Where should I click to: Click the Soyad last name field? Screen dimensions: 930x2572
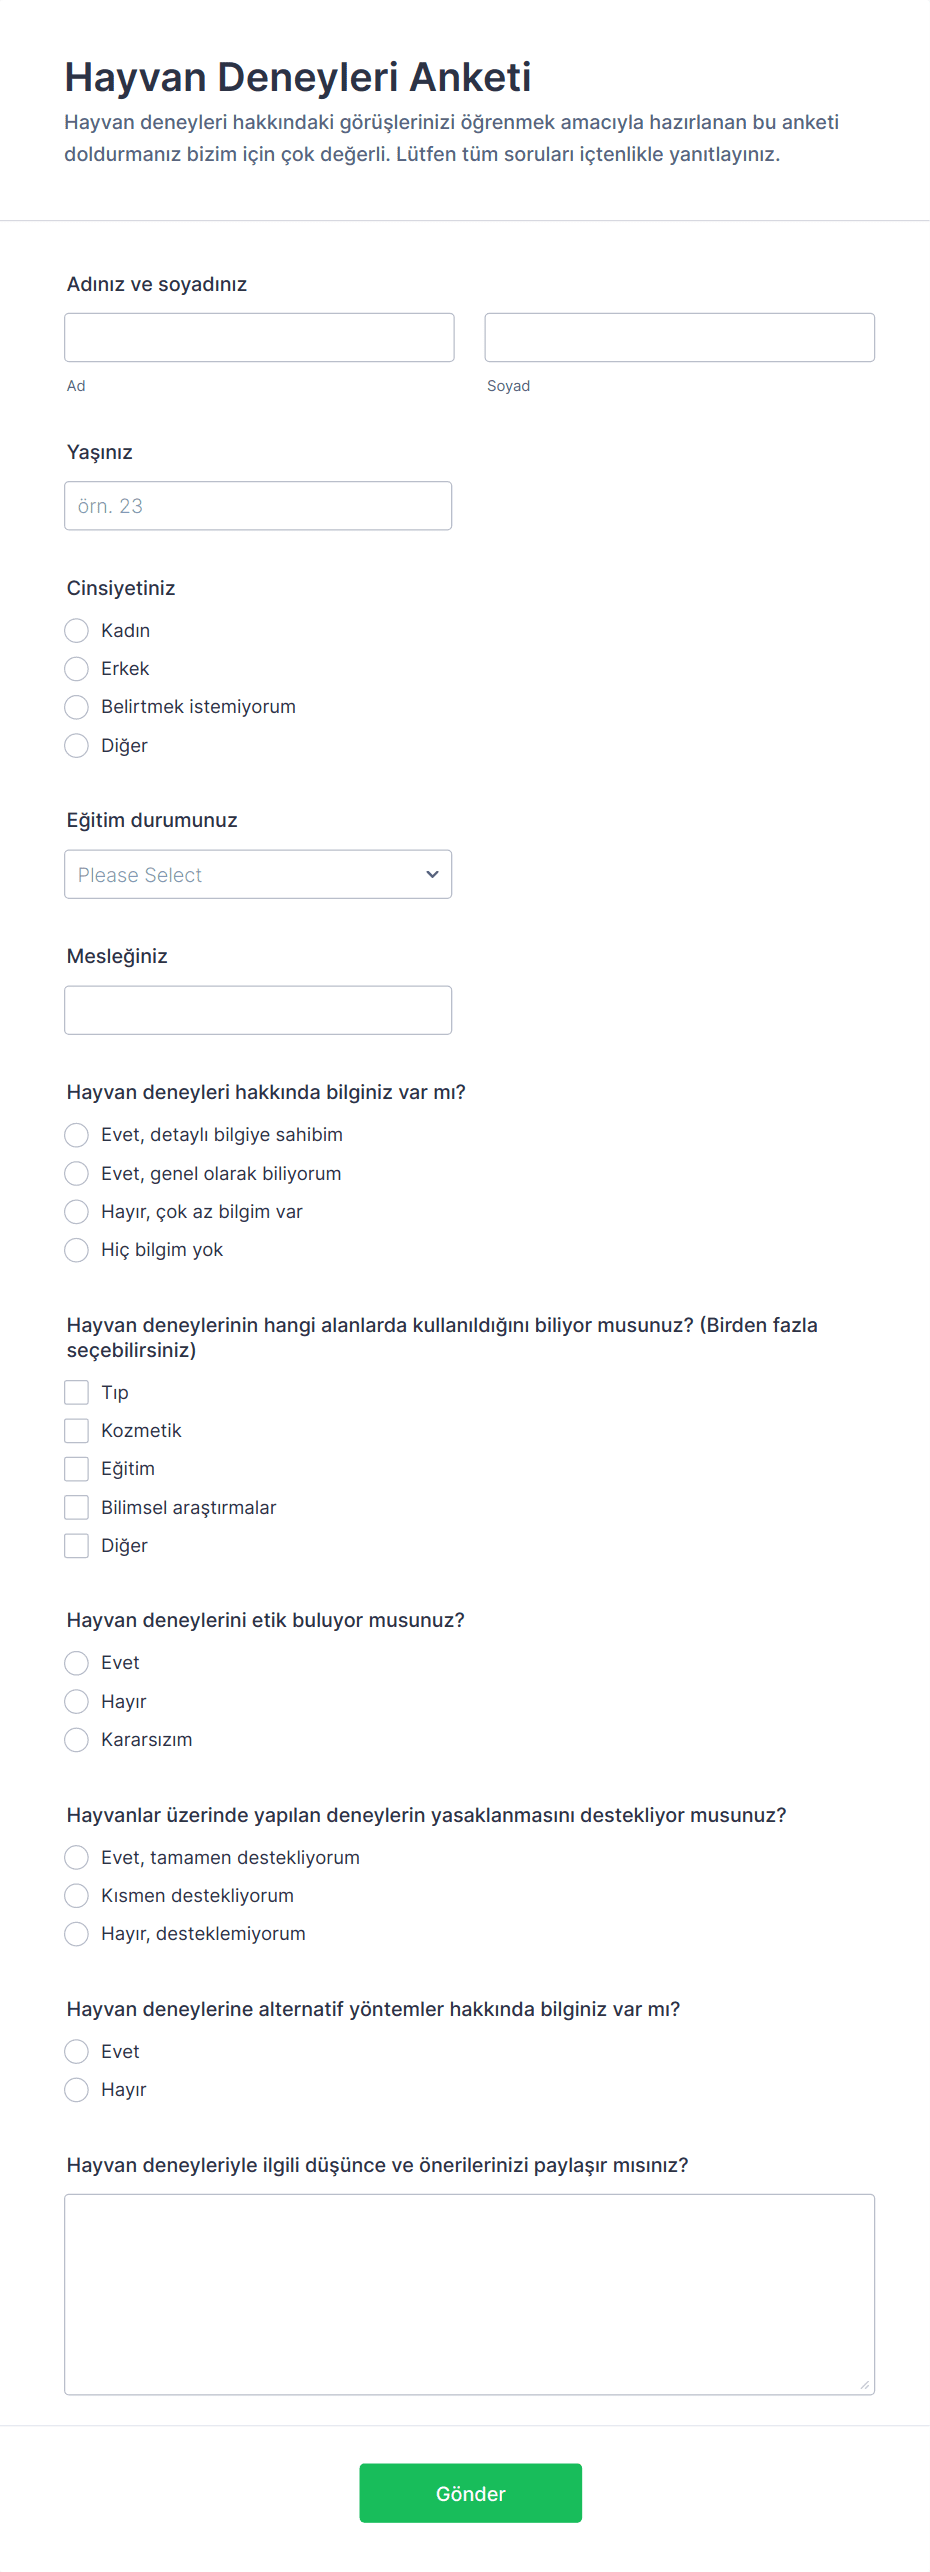click(679, 337)
